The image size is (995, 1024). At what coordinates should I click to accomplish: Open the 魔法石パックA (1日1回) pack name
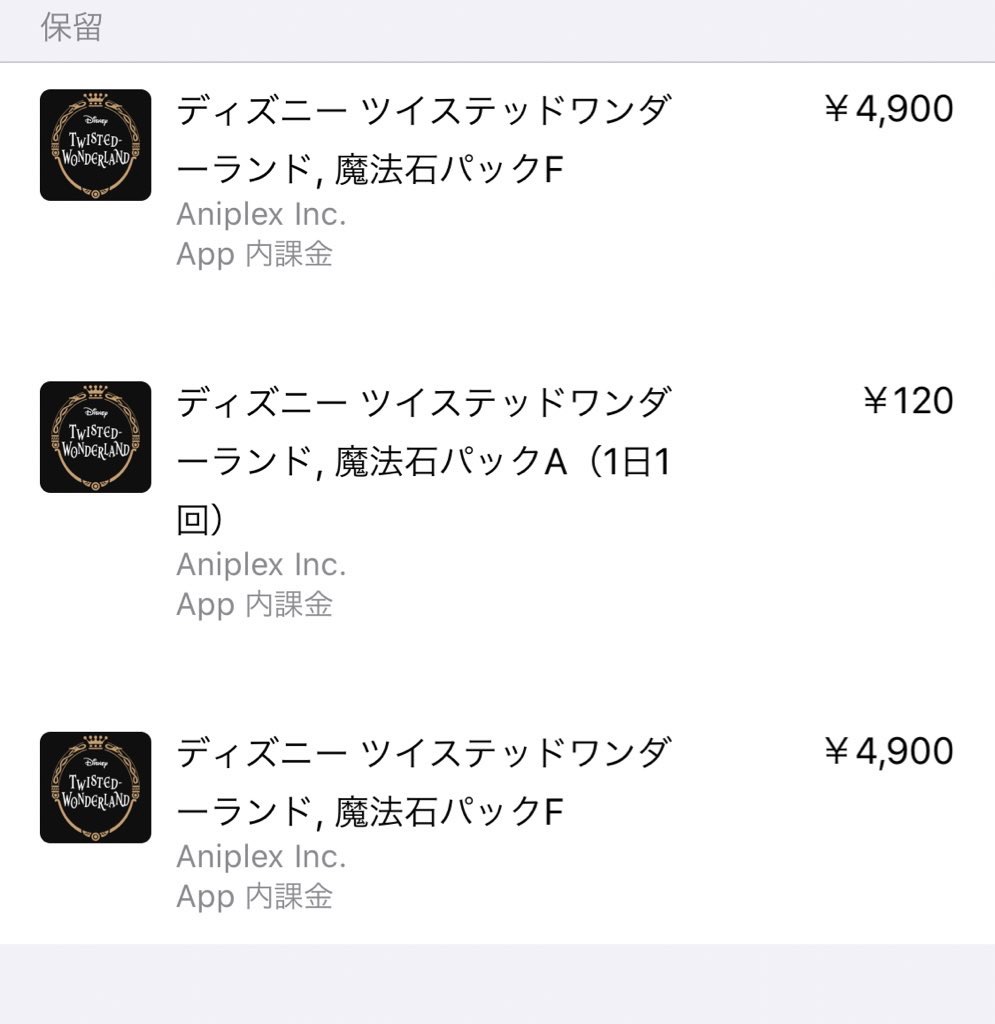[500, 463]
